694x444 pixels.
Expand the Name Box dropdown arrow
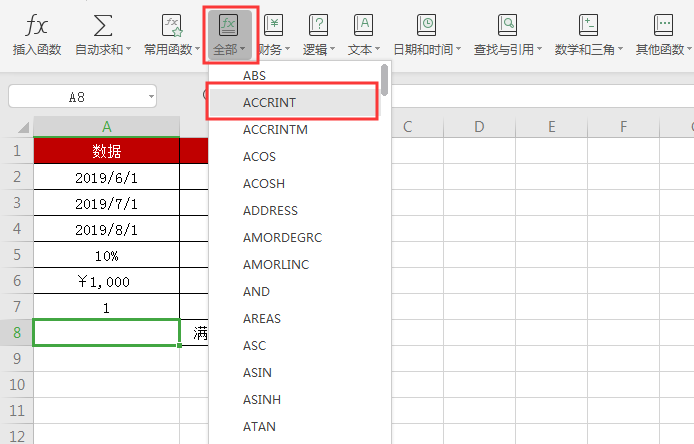tap(150, 97)
